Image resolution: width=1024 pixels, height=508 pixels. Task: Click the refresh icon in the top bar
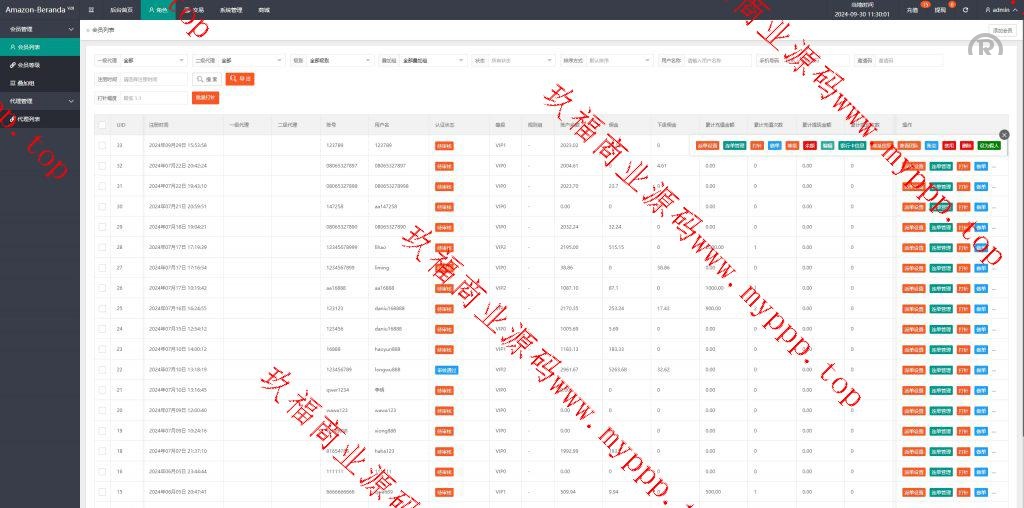(965, 9)
